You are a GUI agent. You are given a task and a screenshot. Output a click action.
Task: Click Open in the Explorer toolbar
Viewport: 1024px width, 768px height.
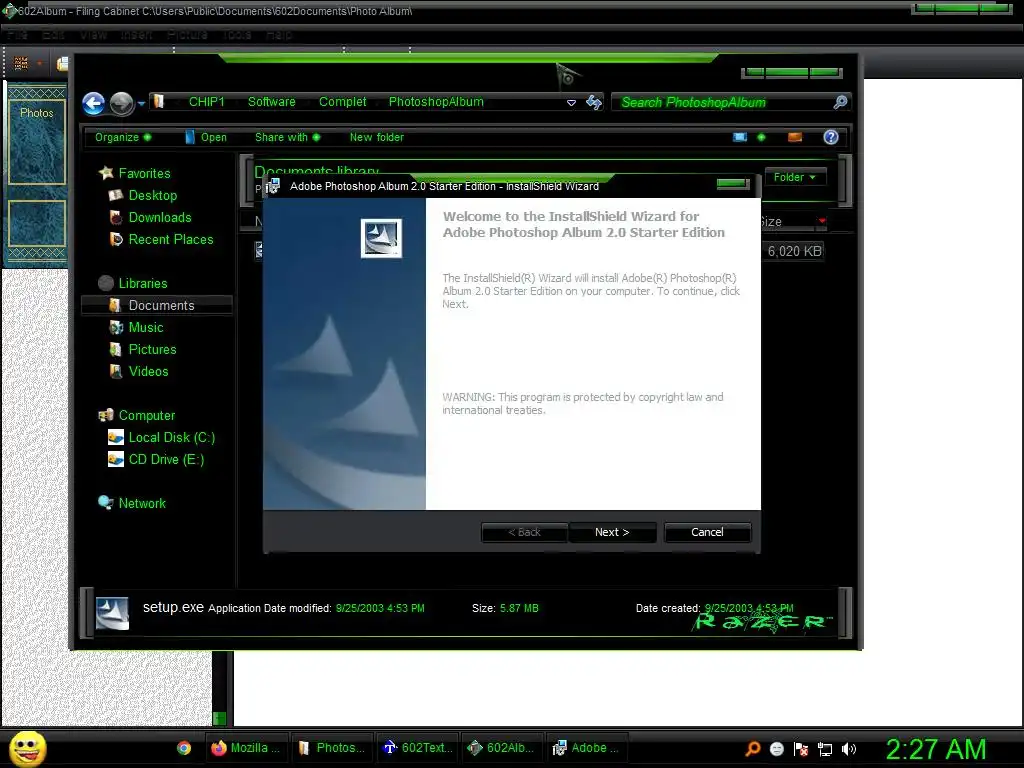pyautogui.click(x=206, y=137)
